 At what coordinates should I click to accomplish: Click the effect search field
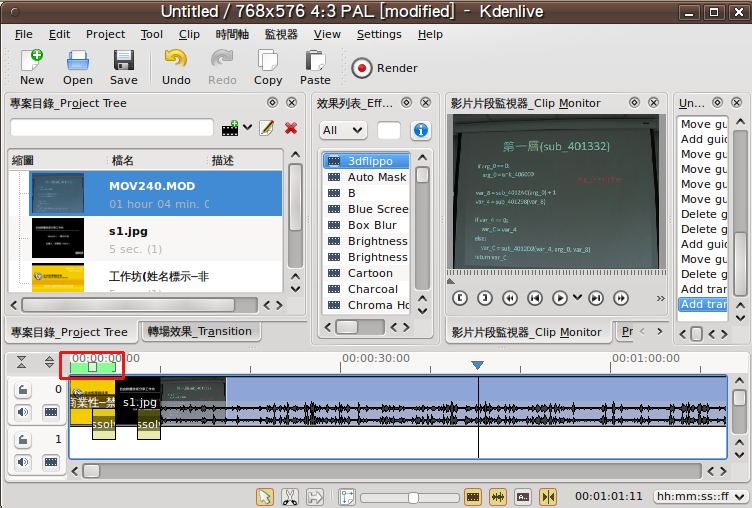[388, 130]
